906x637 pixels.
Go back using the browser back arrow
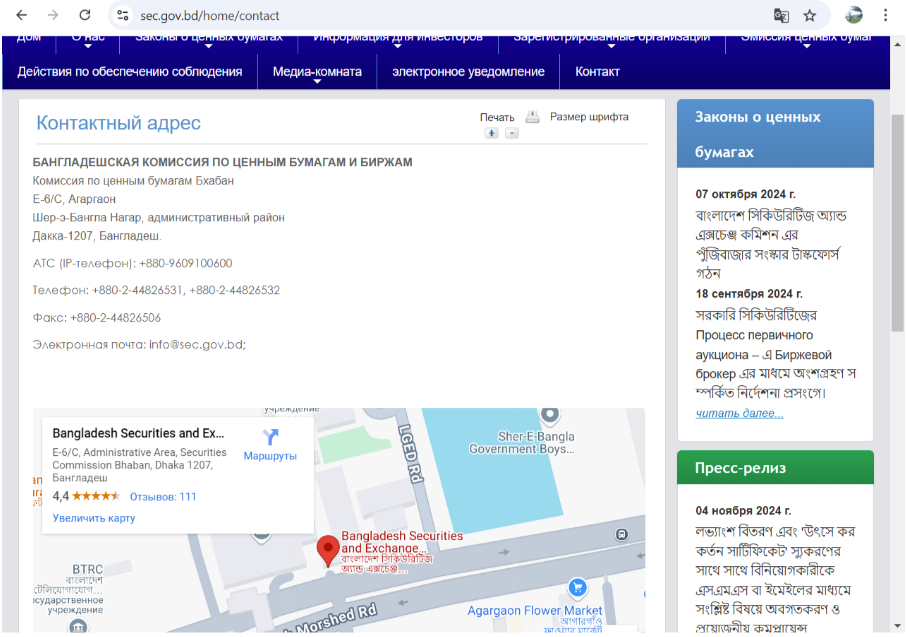click(x=22, y=15)
